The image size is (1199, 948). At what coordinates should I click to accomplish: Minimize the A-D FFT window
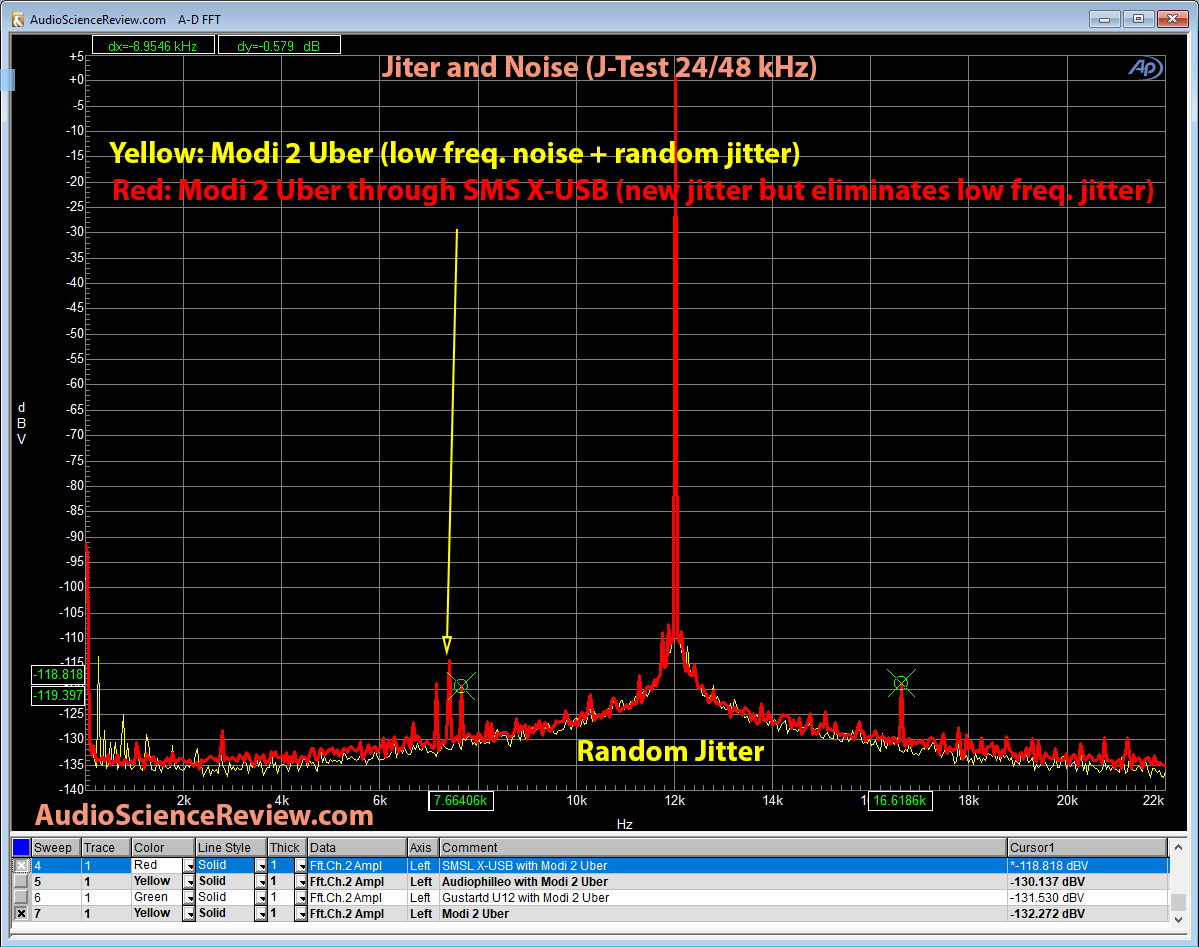click(1104, 18)
